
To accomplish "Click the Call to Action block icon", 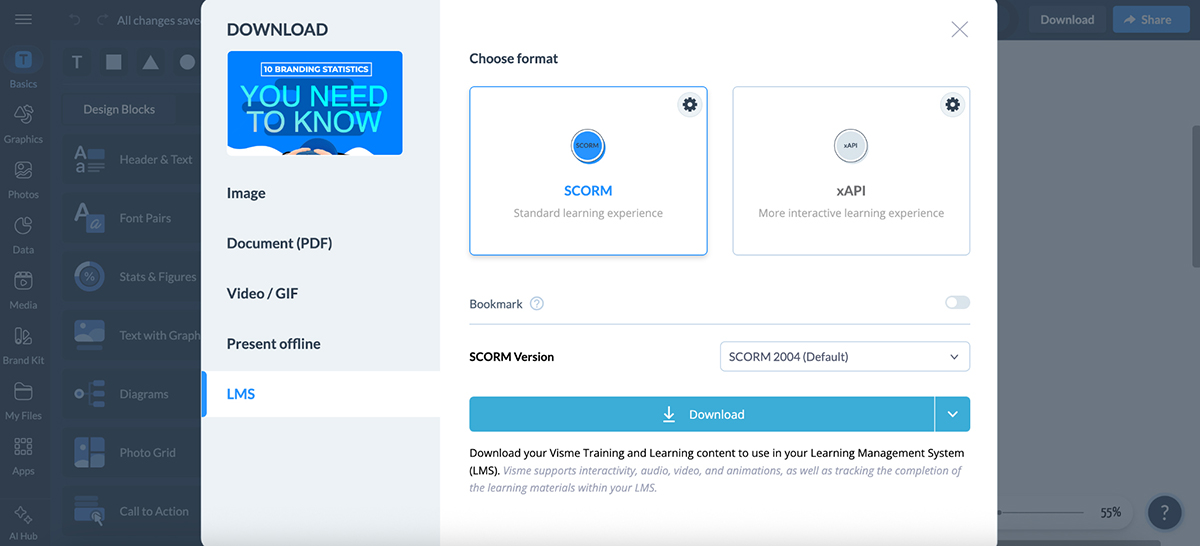I will (x=90, y=511).
